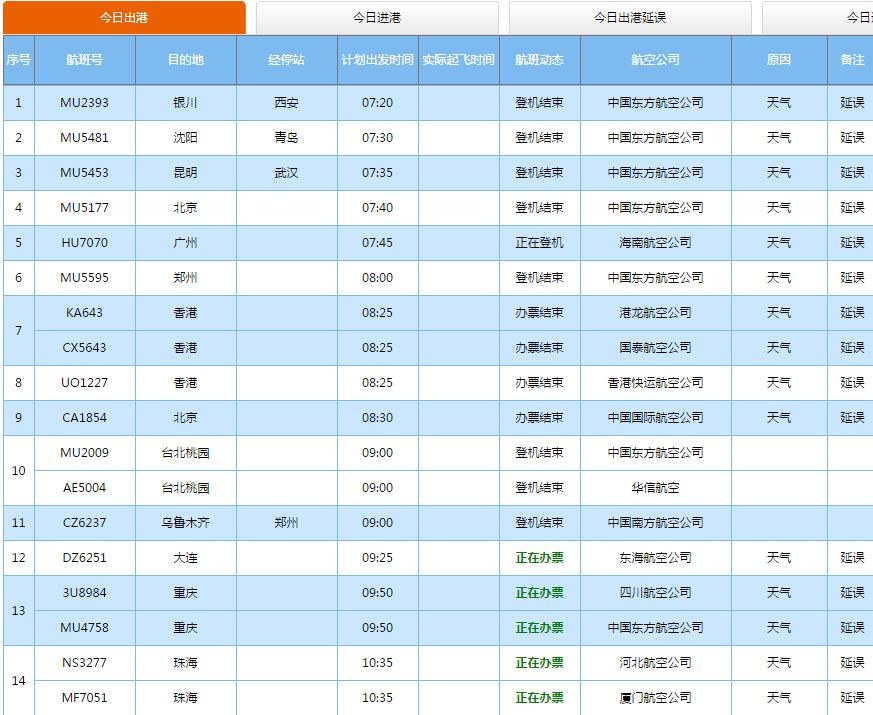This screenshot has height=715, width=873.
Task: Click the 航班动态 column header
Action: 540,60
